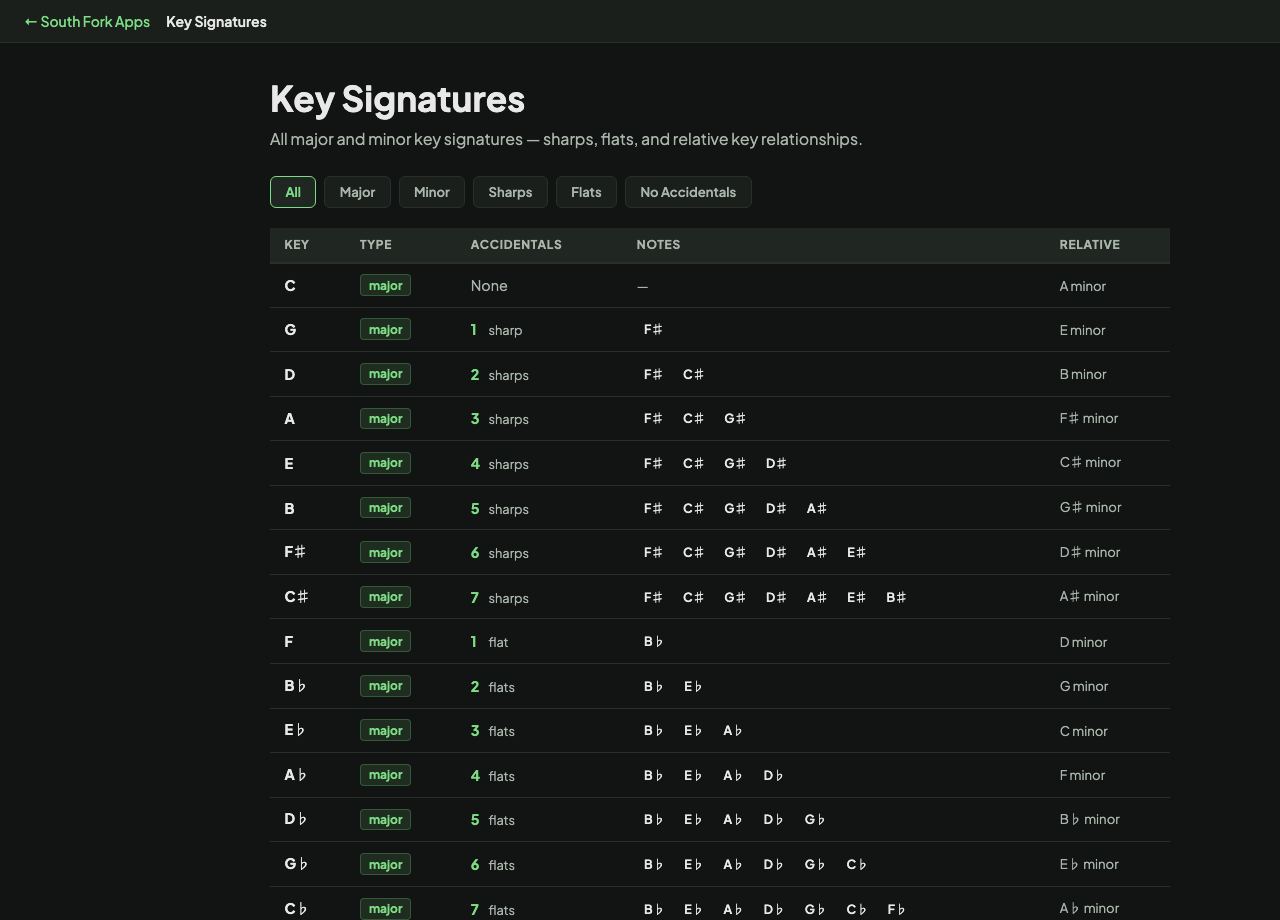Viewport: 1280px width, 920px height.
Task: Click the 'C♯' key name cell
Action: (x=296, y=597)
